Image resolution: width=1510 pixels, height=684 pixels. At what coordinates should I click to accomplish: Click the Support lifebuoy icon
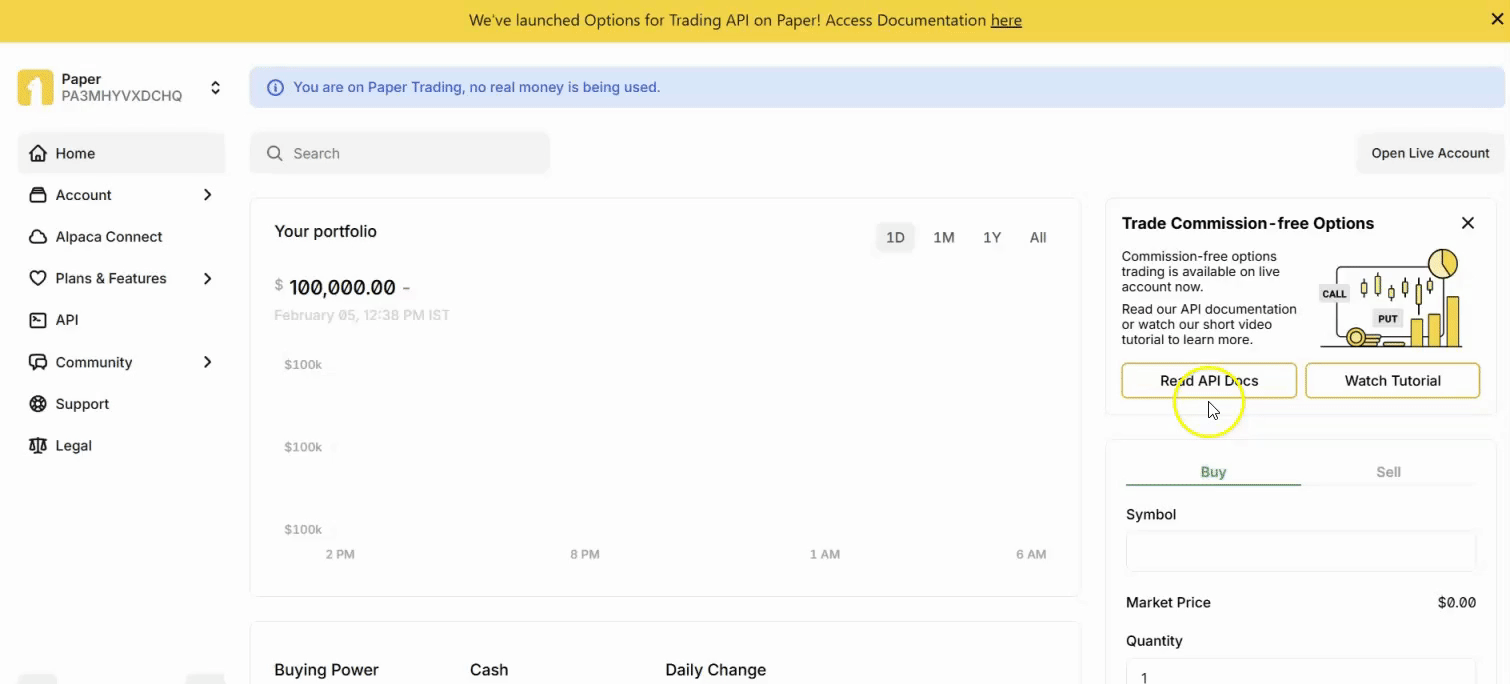click(x=38, y=404)
